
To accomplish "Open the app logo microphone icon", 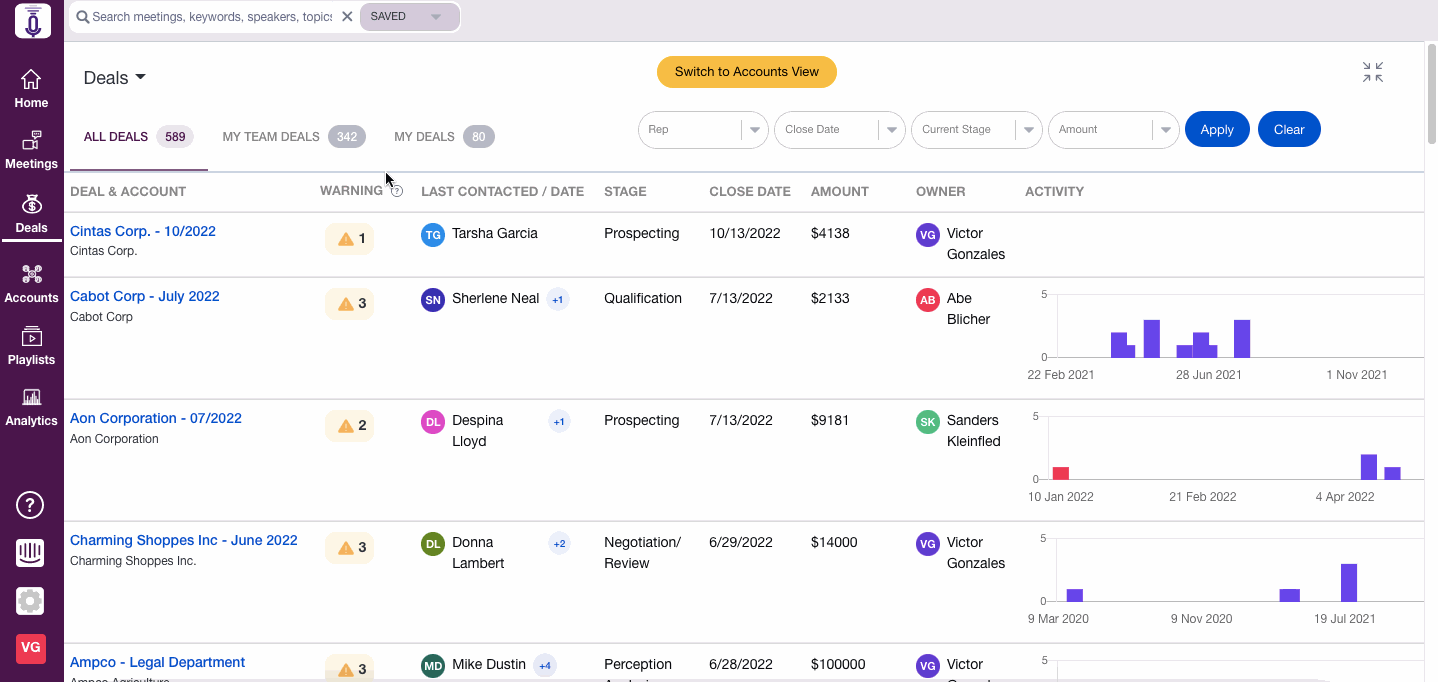I will pos(32,20).
